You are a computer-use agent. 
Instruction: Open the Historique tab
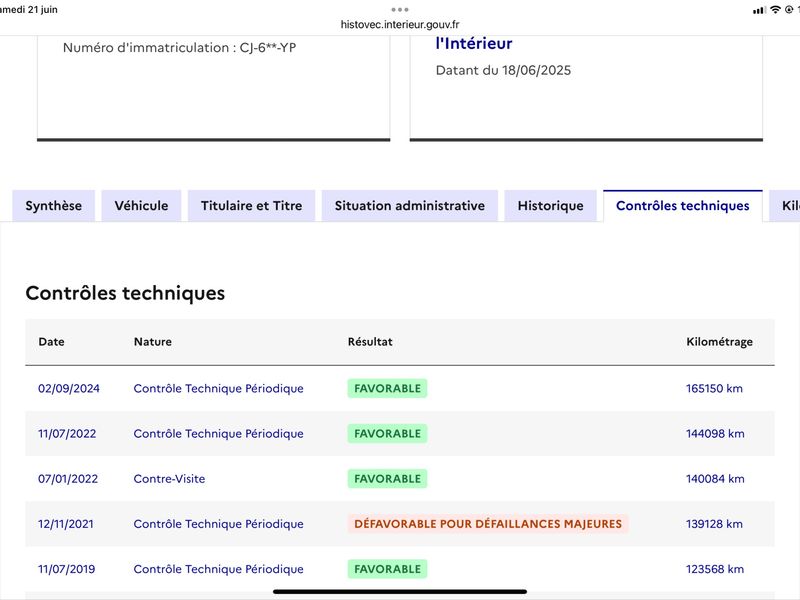pos(551,206)
